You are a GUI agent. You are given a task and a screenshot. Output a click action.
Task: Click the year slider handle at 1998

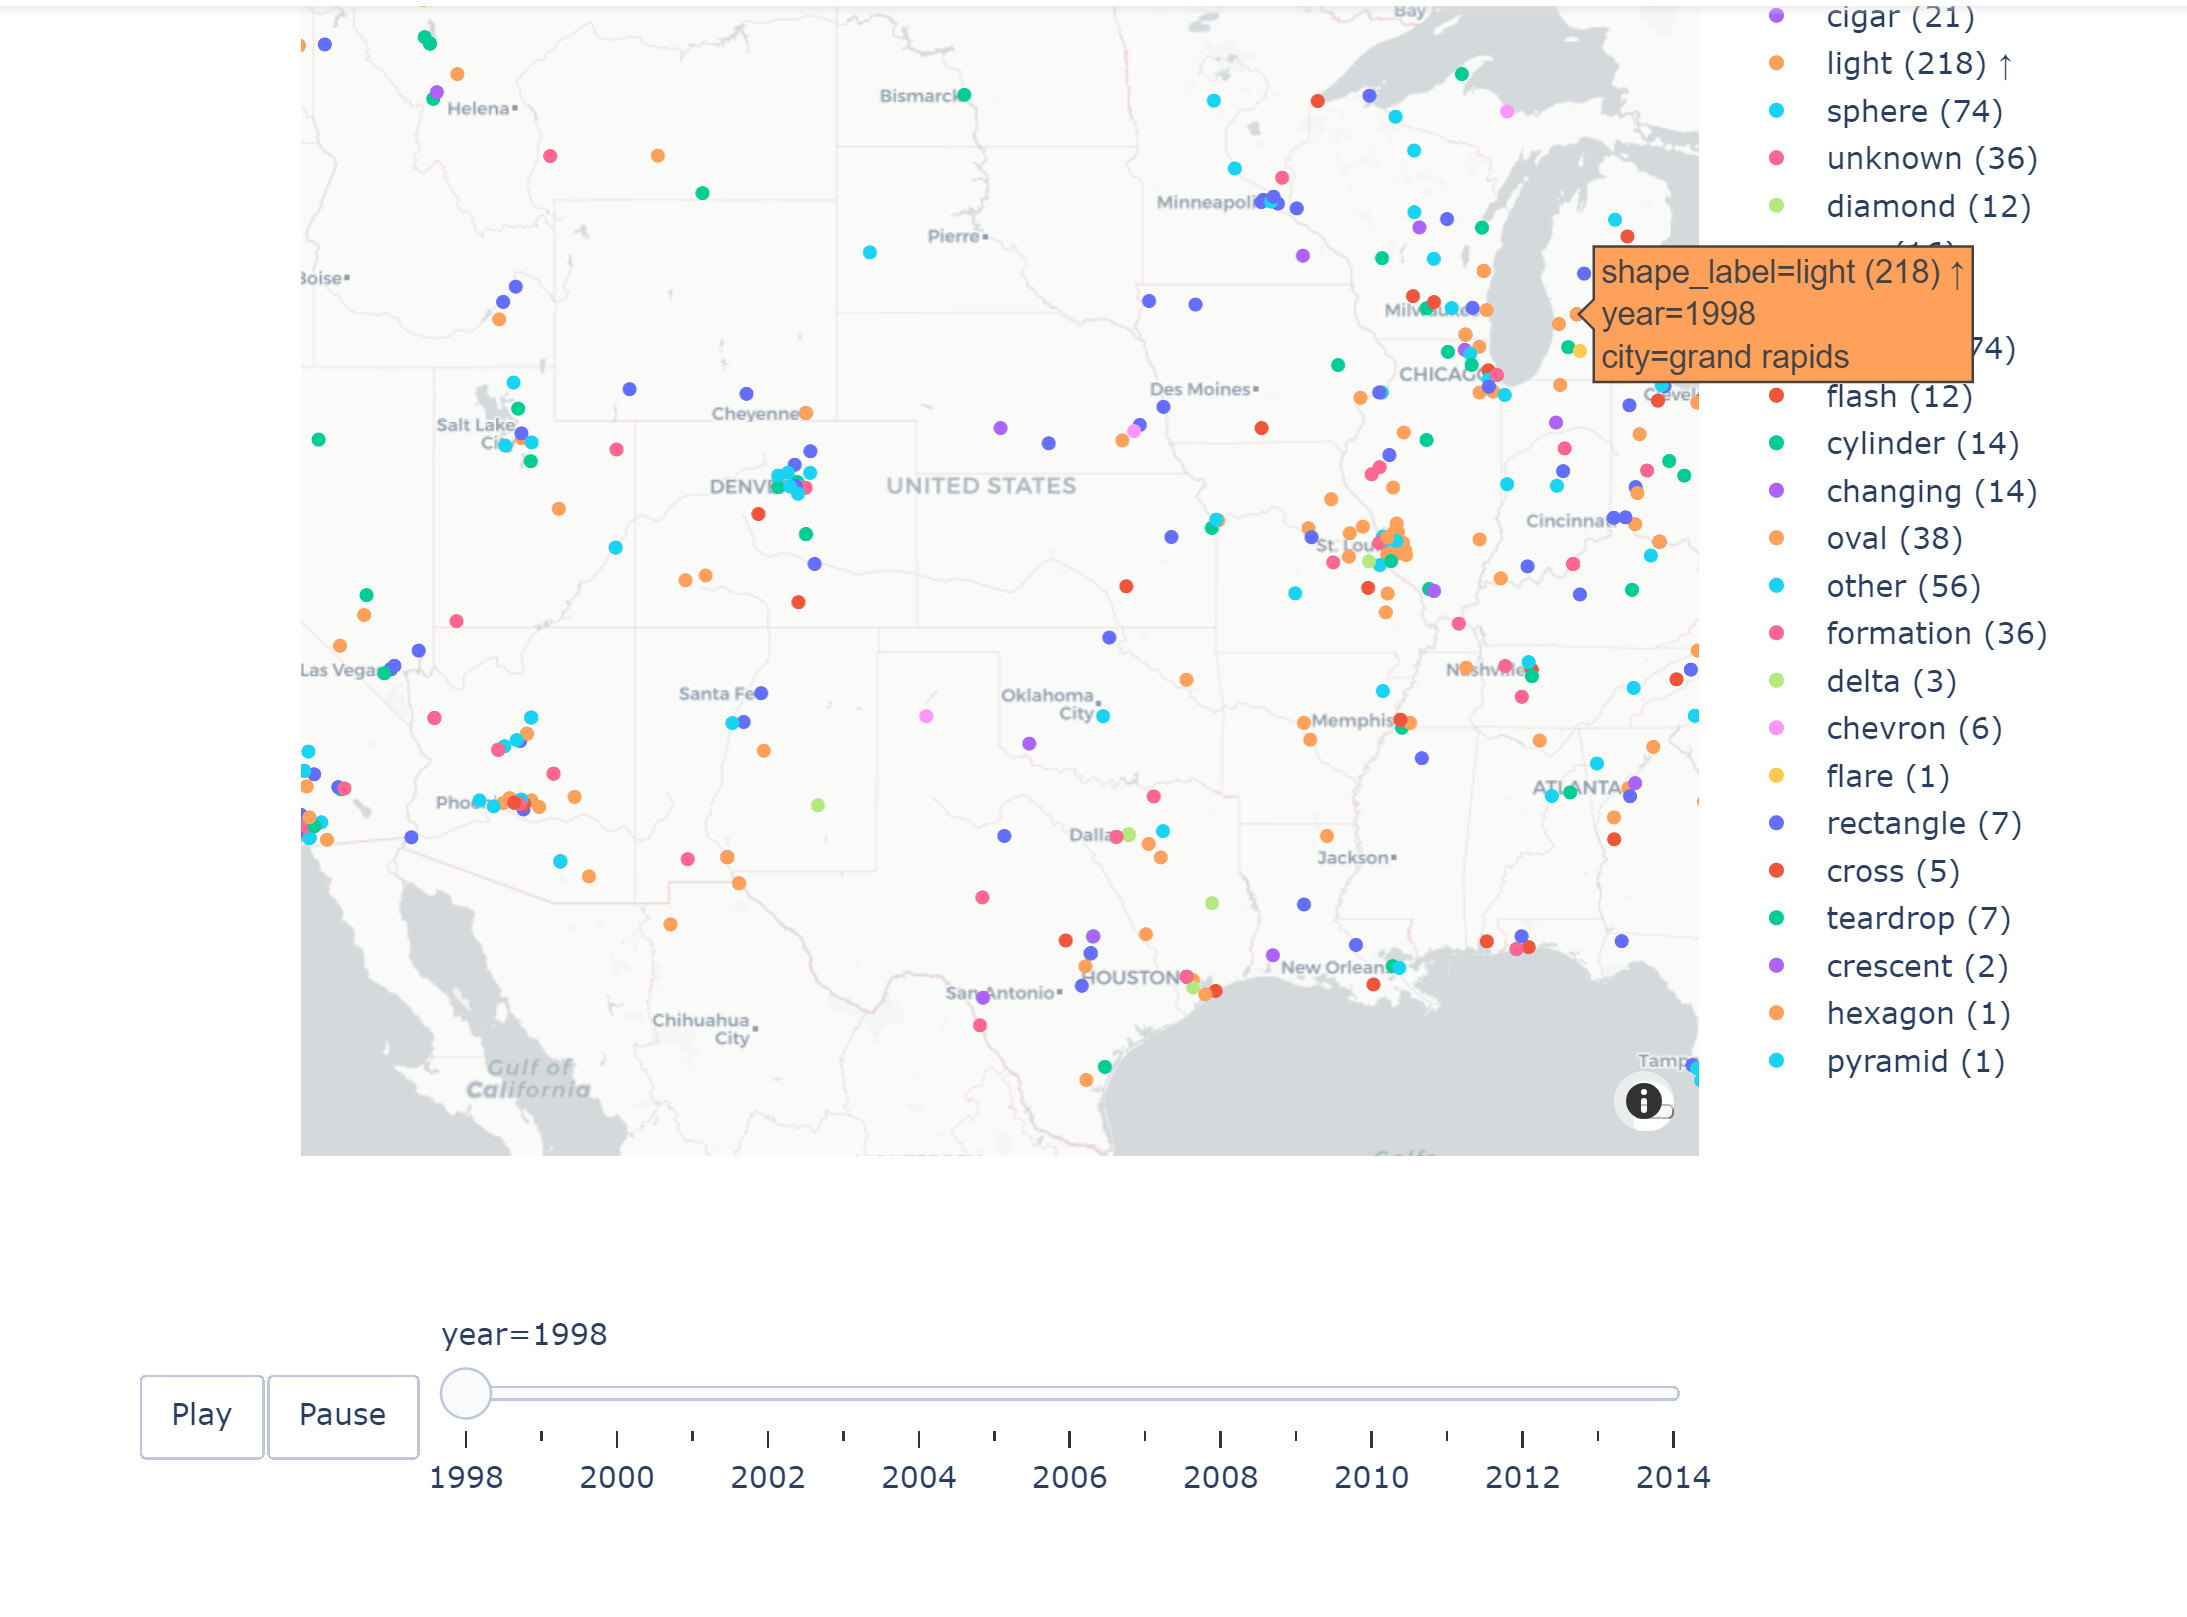[x=466, y=1393]
